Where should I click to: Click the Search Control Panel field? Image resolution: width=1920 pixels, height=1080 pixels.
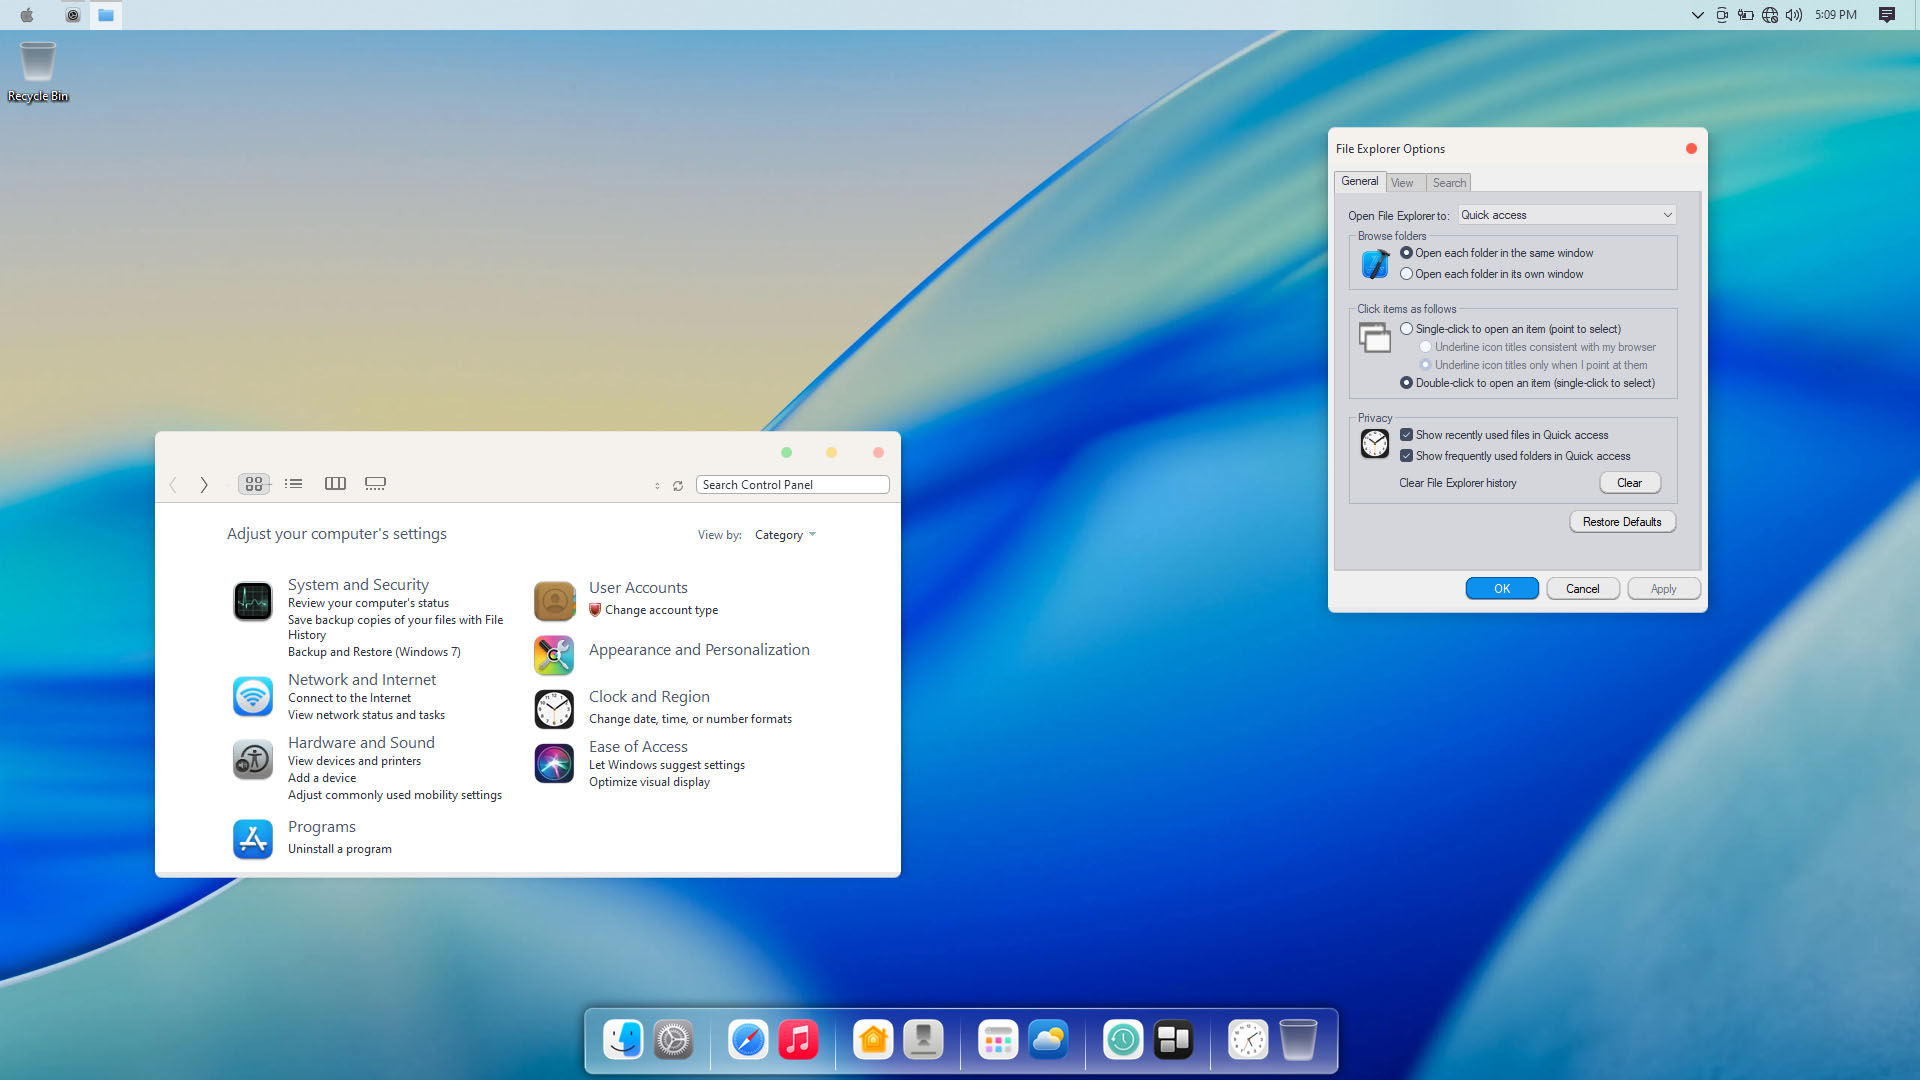(x=792, y=485)
